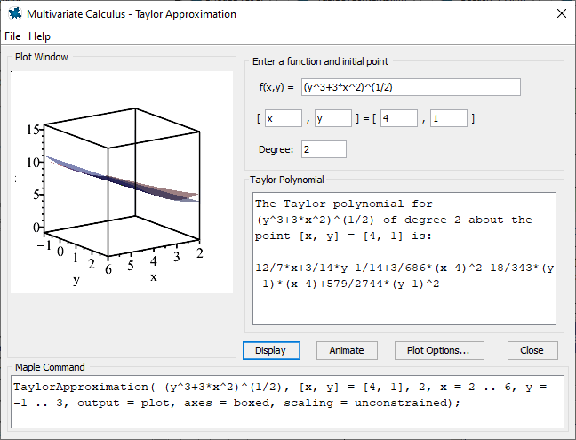The width and height of the screenshot is (576, 440).
Task: Click the Animate button
Action: [x=347, y=350]
